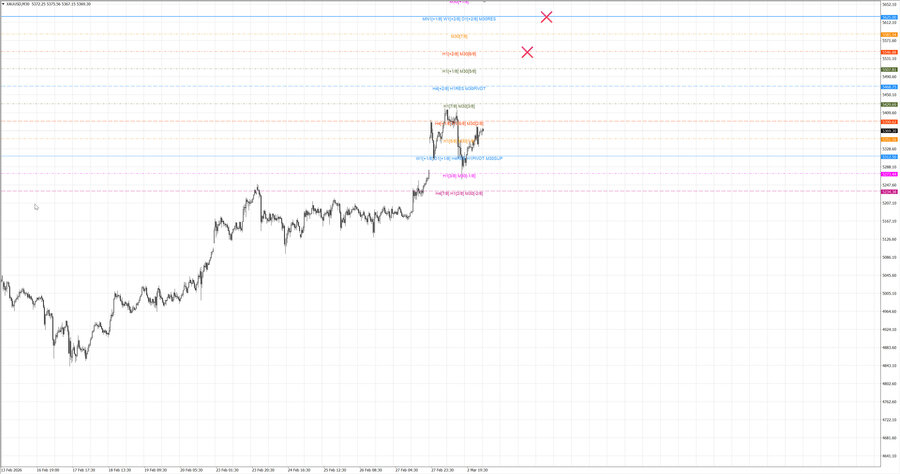
Task: Click the magenta price tag on price axis
Action: (887, 174)
